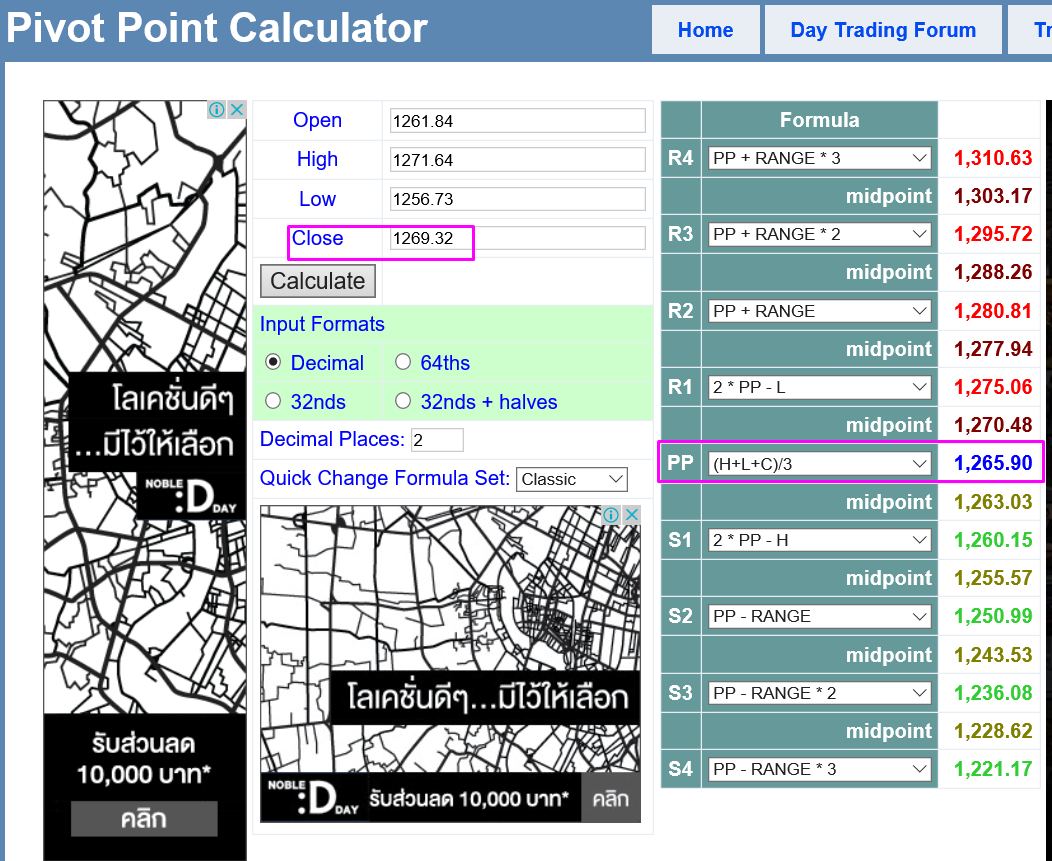Close the left sidebar ad with X icon

(x=237, y=109)
